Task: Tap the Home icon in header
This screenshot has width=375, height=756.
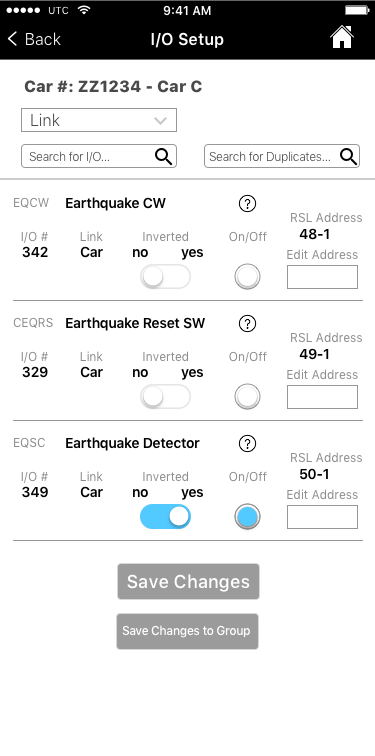Action: tap(342, 37)
